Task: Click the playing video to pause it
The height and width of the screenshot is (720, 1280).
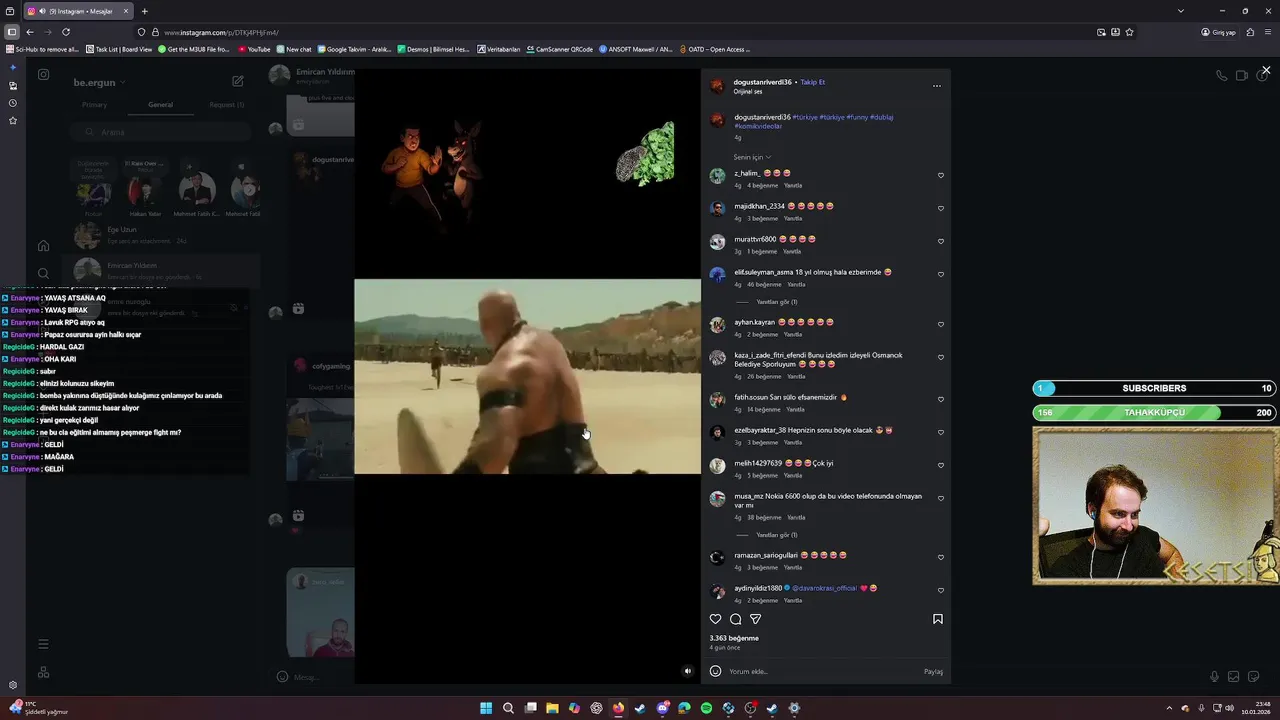Action: [527, 376]
